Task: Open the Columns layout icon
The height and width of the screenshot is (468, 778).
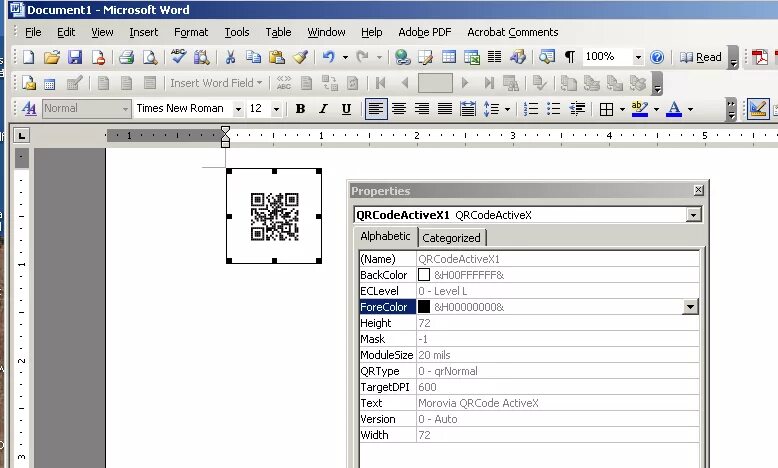Action: (494, 57)
